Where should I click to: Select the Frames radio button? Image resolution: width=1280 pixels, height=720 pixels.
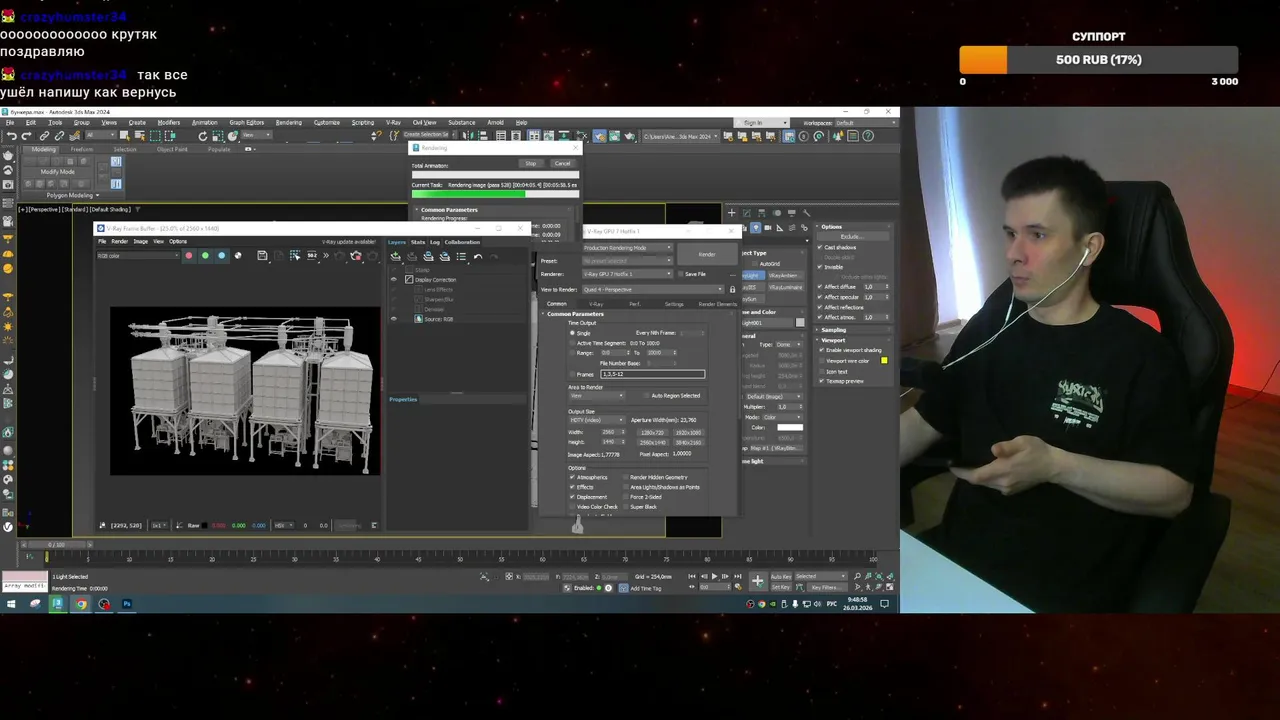(572, 374)
